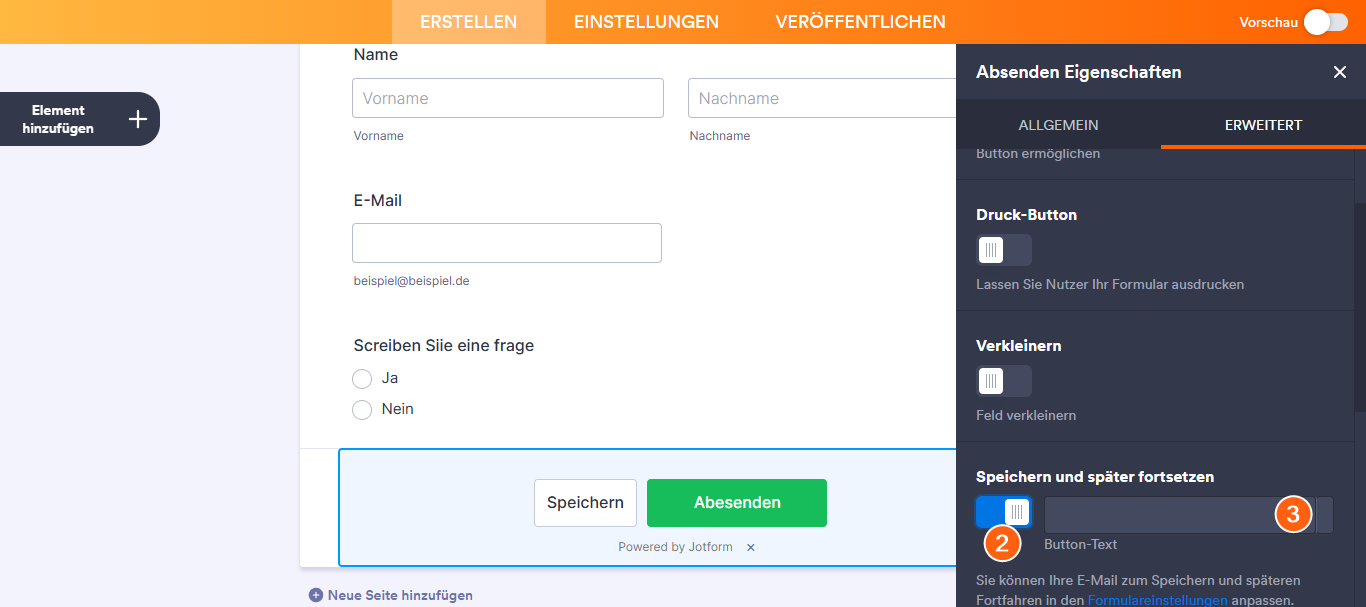
Task: Close the Absenden Eigenschaften panel
Action: (1340, 72)
